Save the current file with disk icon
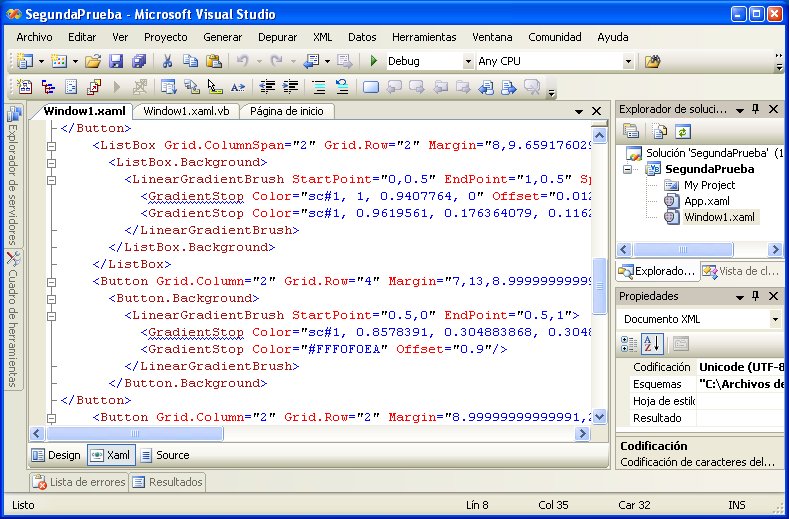This screenshot has width=789, height=519. 116,61
